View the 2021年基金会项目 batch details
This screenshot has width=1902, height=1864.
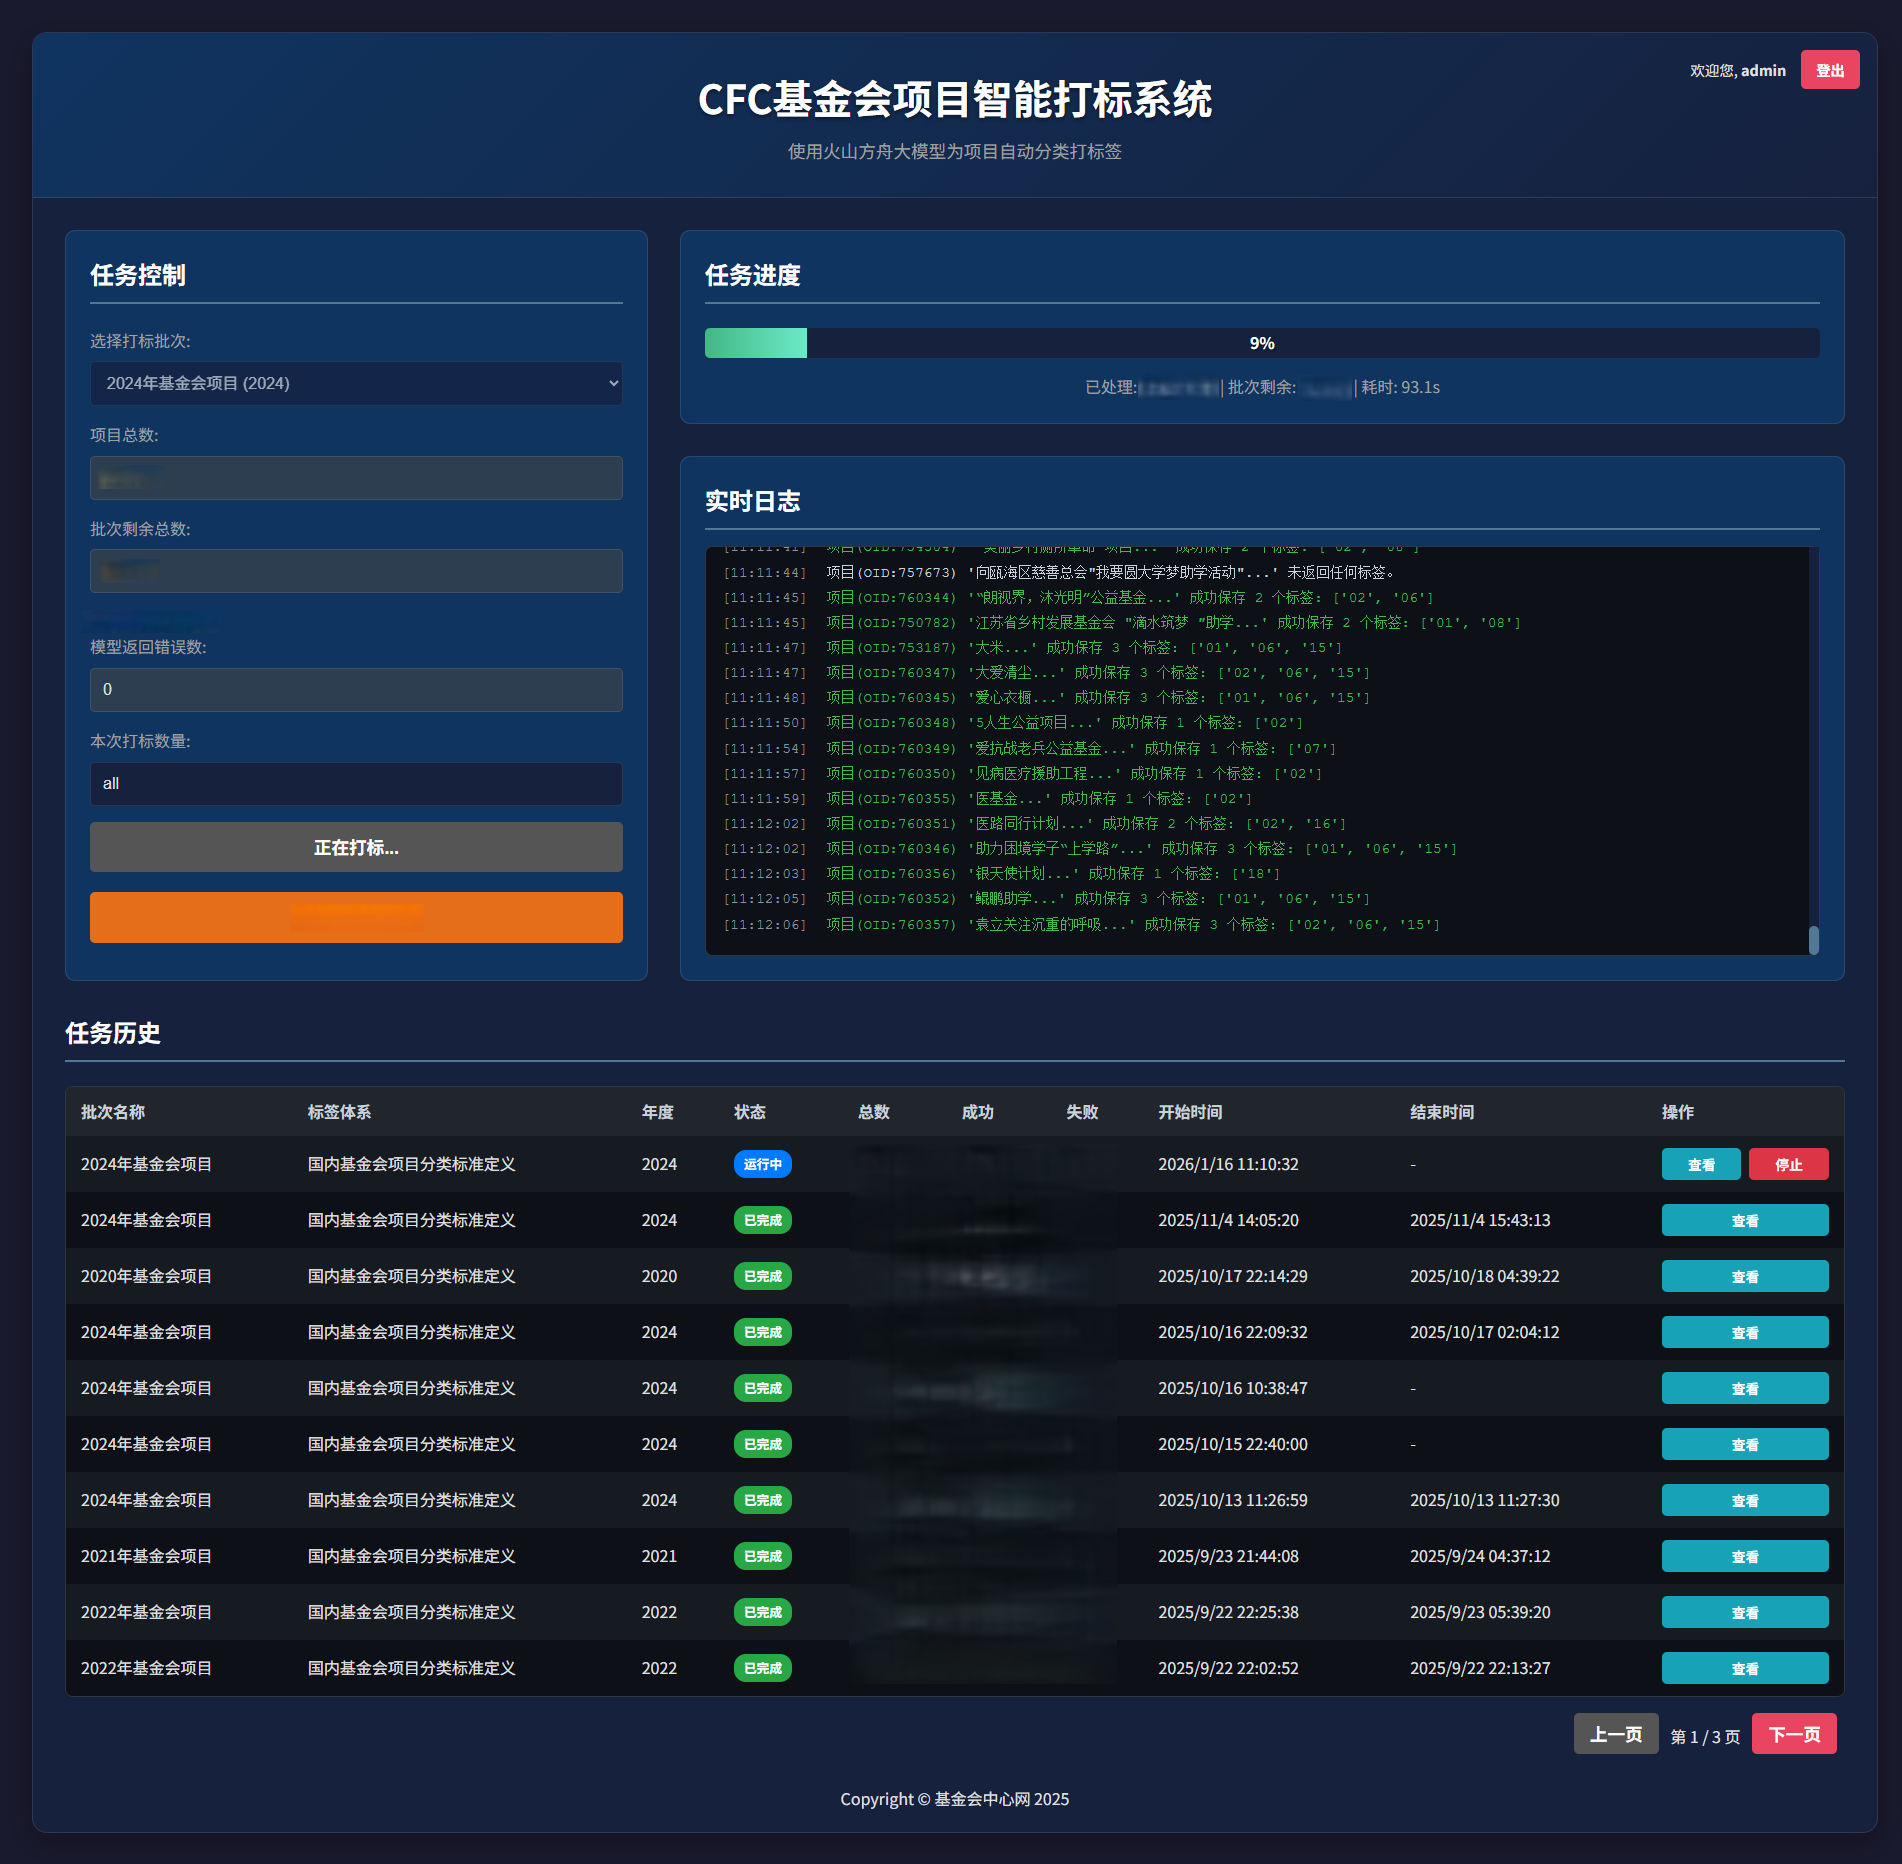1744,1557
